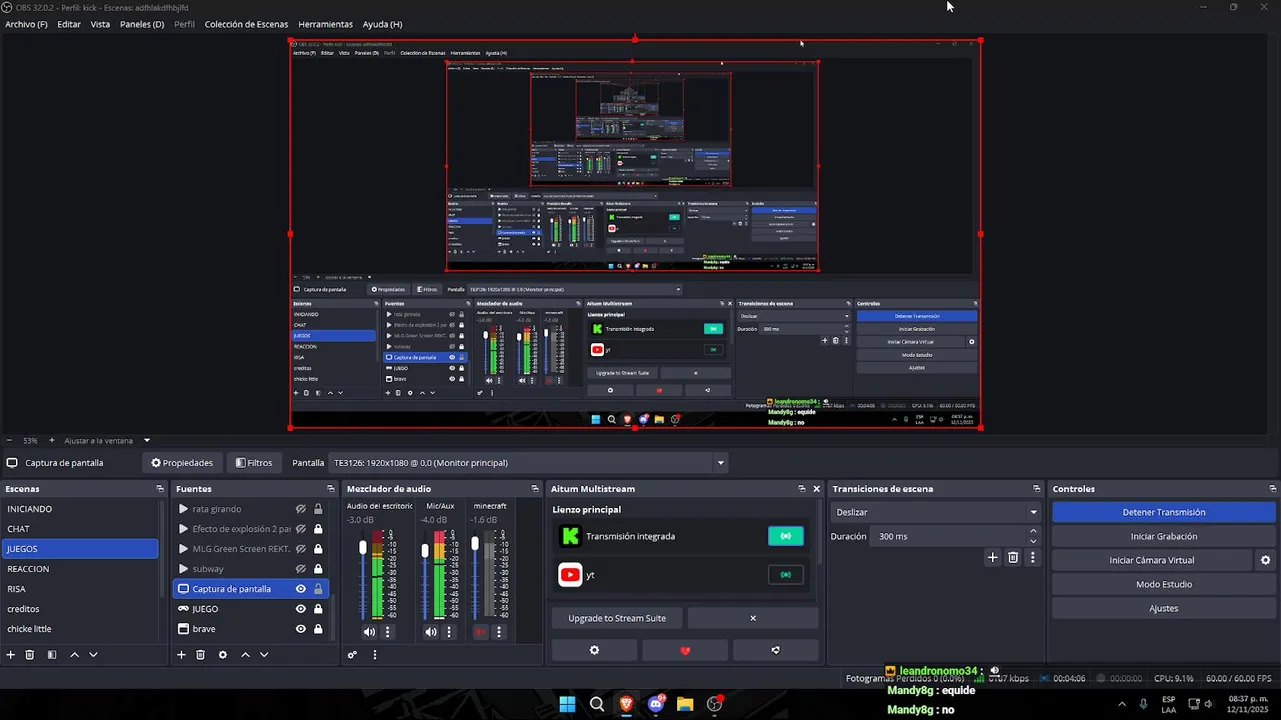Open scene filters icon in Escenas toolbar
Image resolution: width=1281 pixels, height=720 pixels.
pyautogui.click(x=52, y=655)
